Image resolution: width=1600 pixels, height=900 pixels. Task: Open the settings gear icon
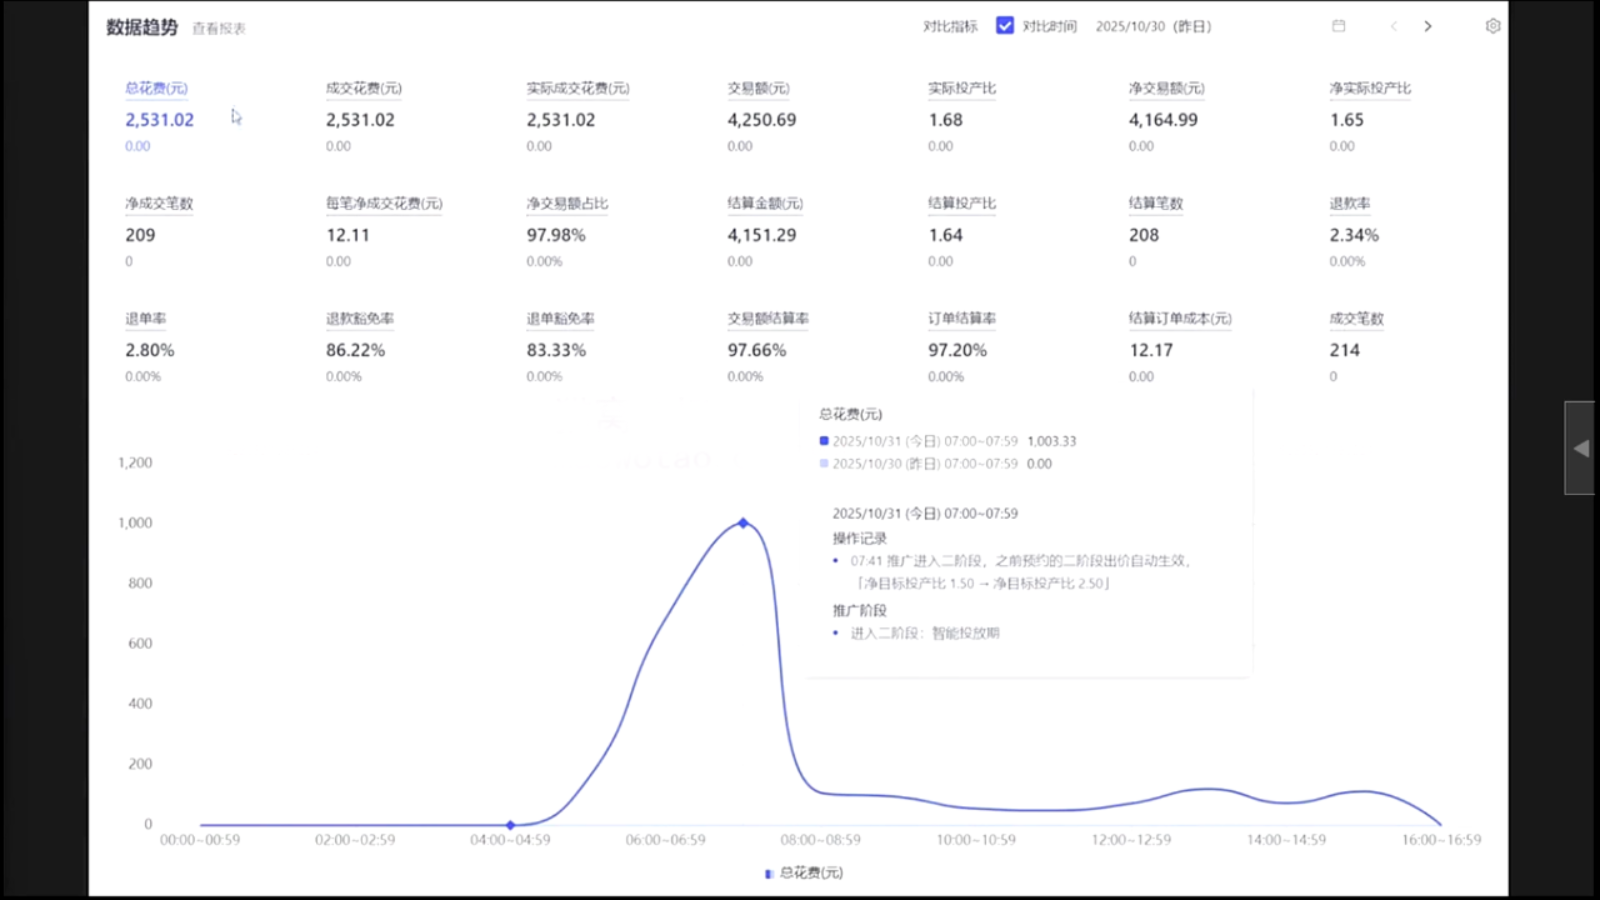(1492, 26)
